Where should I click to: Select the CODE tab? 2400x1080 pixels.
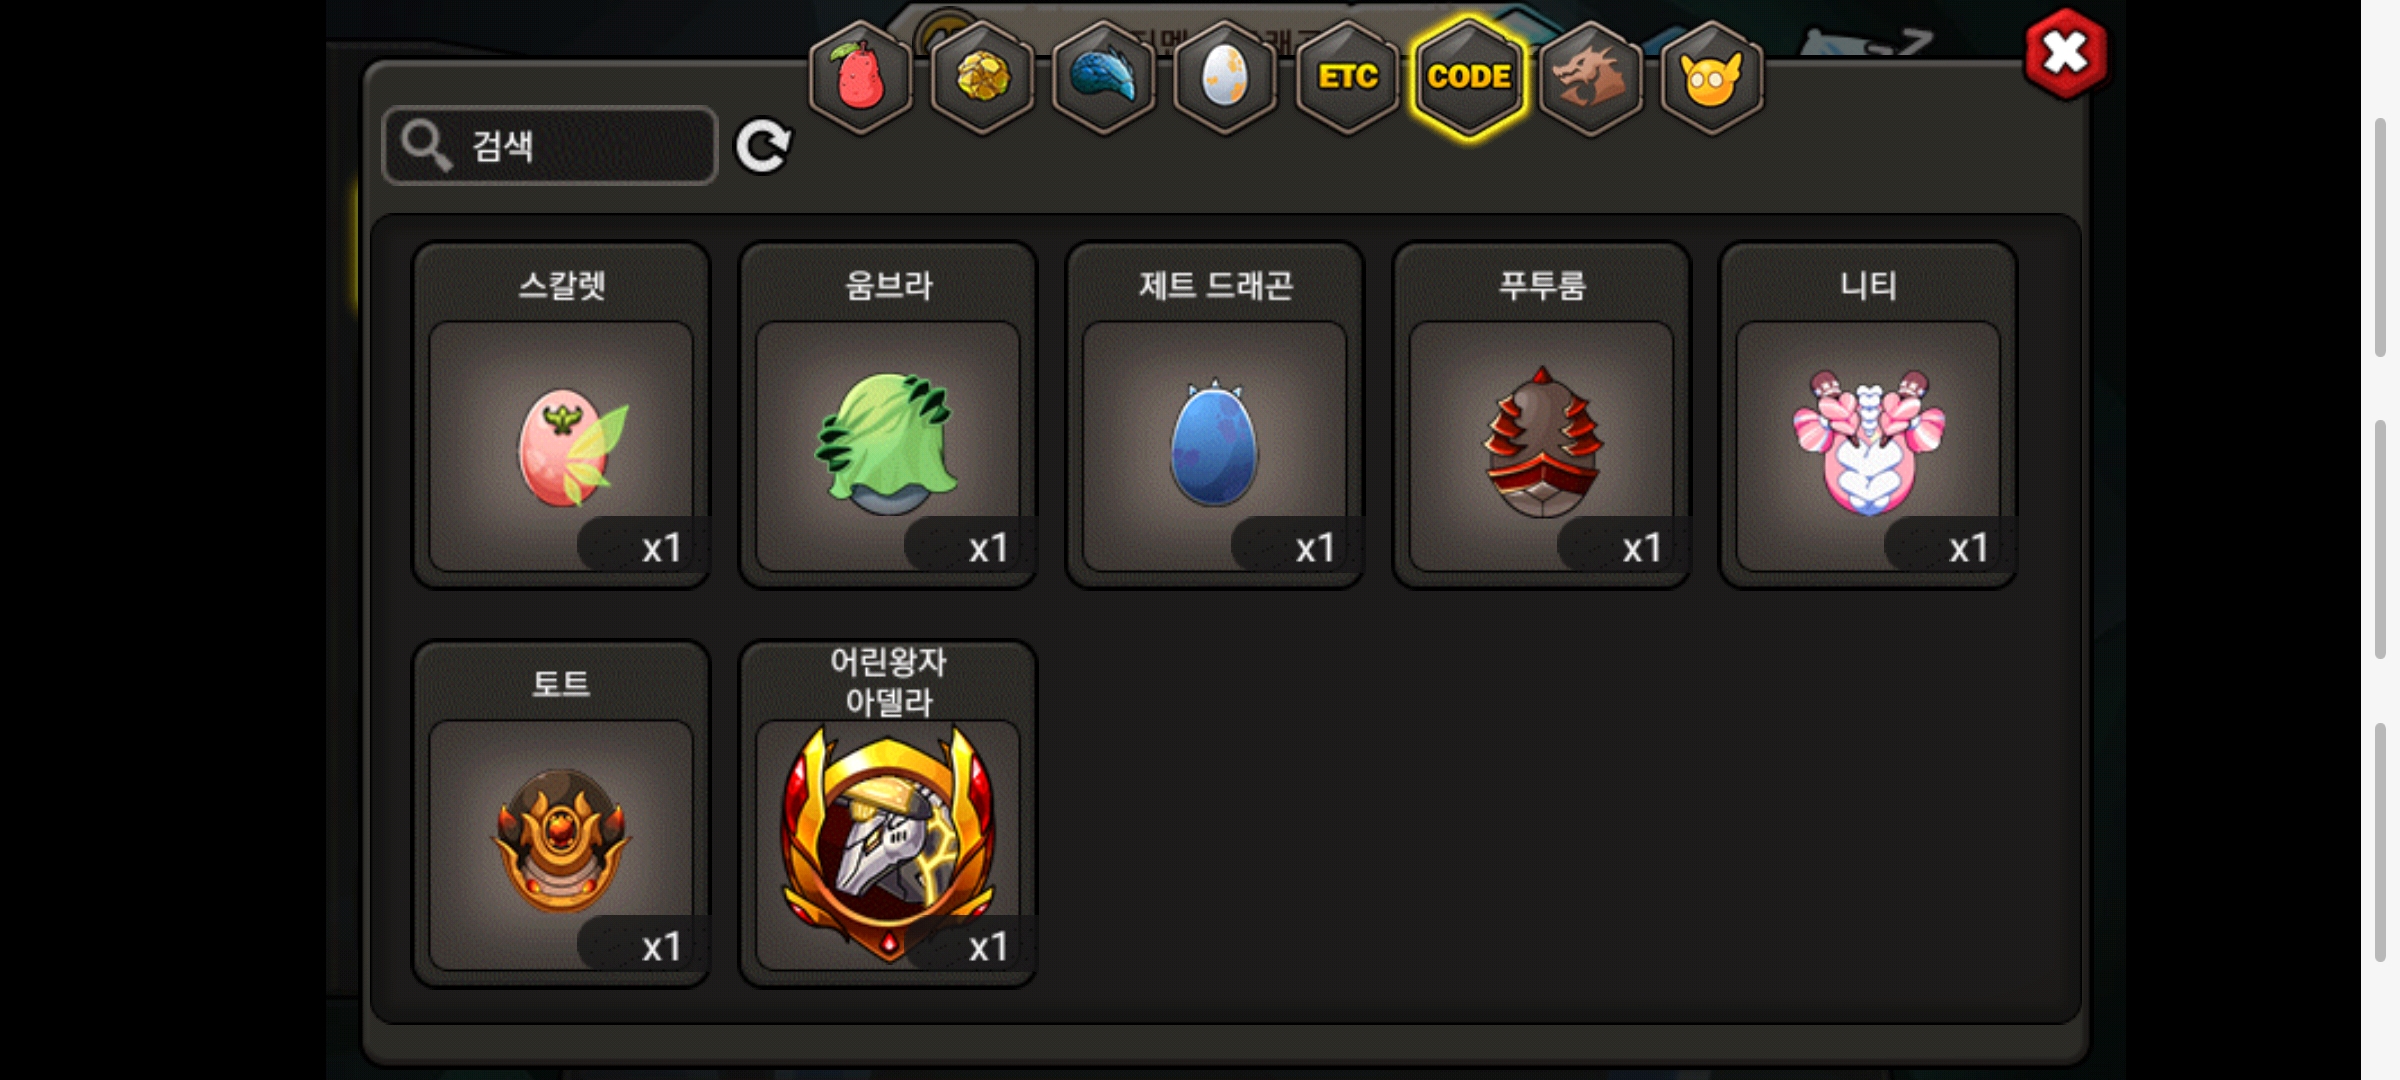pyautogui.click(x=1469, y=77)
